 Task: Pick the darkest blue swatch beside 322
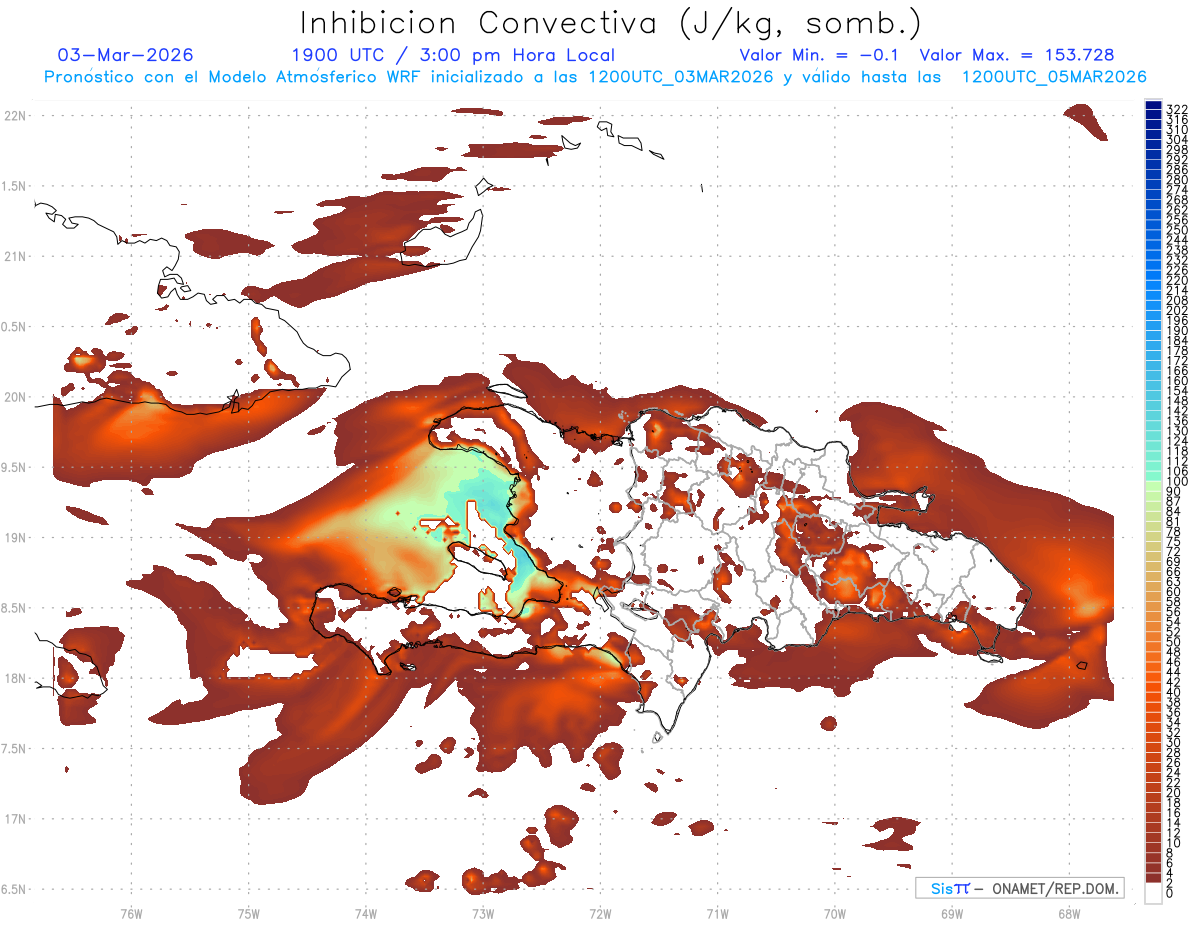point(1153,106)
